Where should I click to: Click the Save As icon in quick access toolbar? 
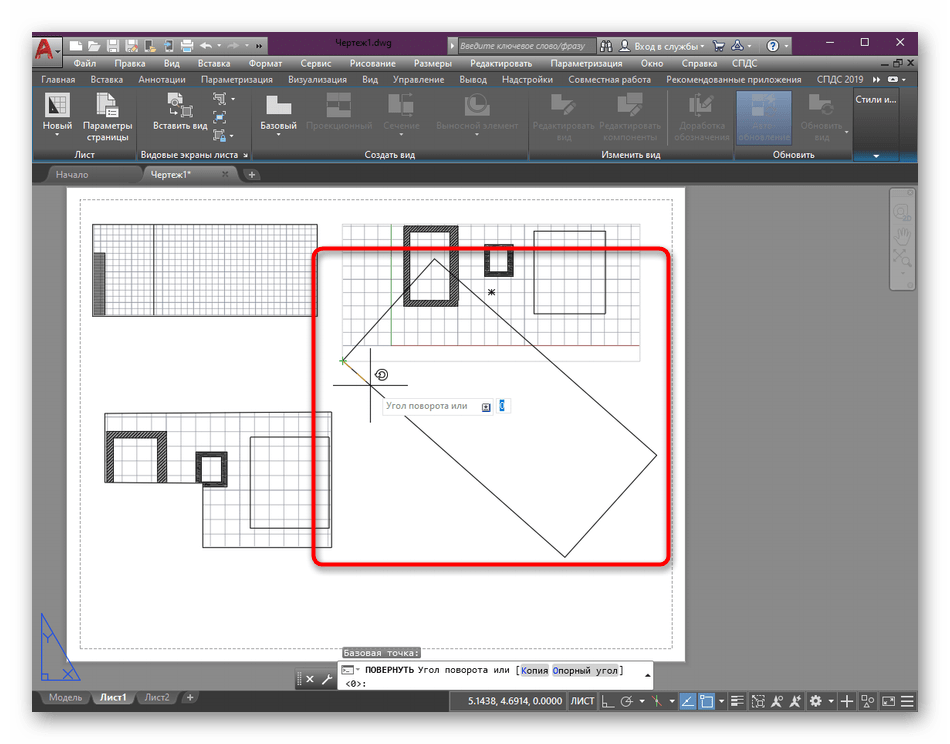pyautogui.click(x=131, y=45)
